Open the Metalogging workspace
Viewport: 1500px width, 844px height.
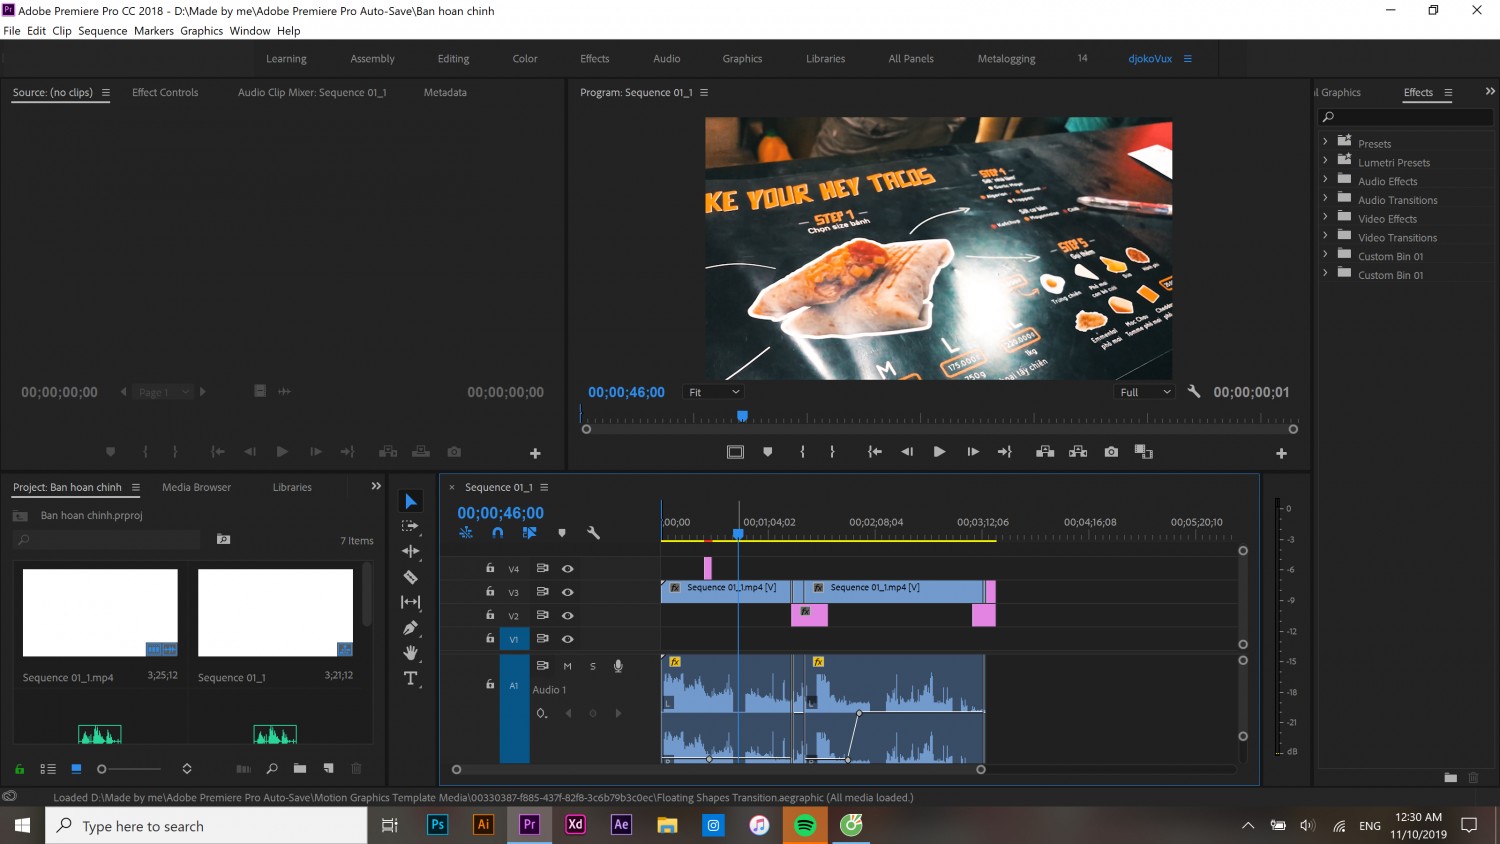(x=1006, y=59)
